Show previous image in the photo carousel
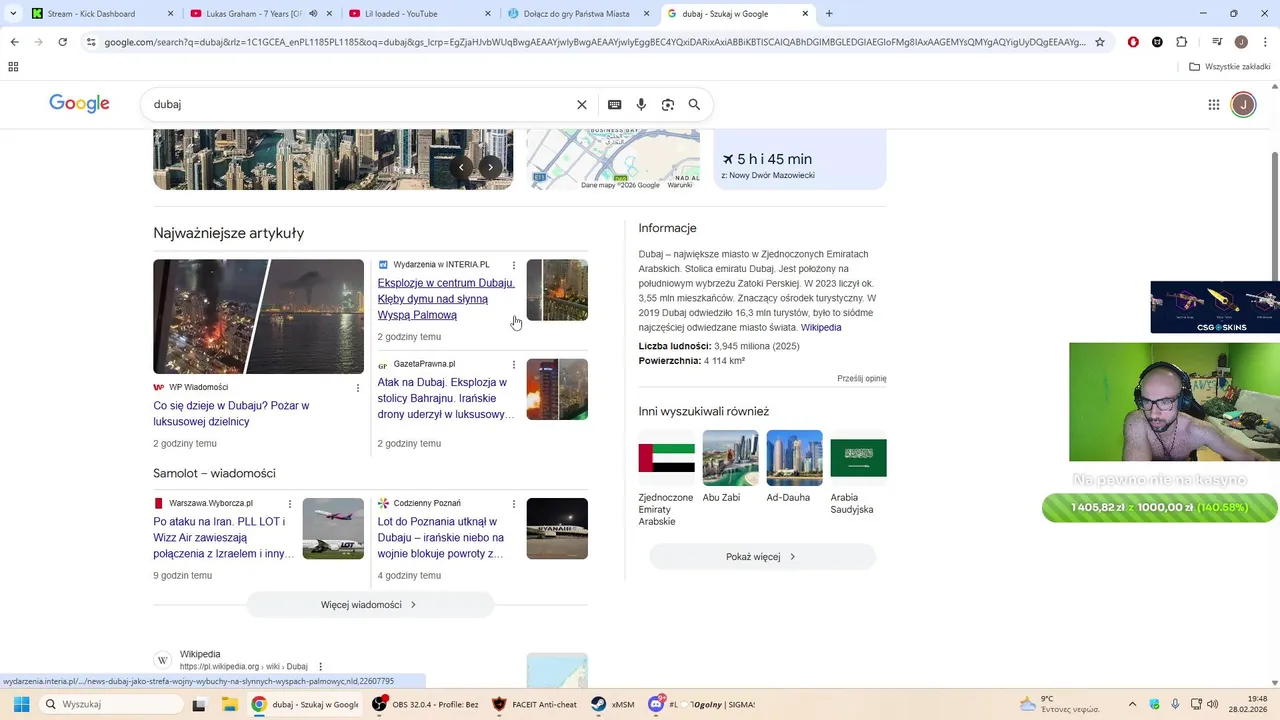The image size is (1280, 720). tap(460, 167)
